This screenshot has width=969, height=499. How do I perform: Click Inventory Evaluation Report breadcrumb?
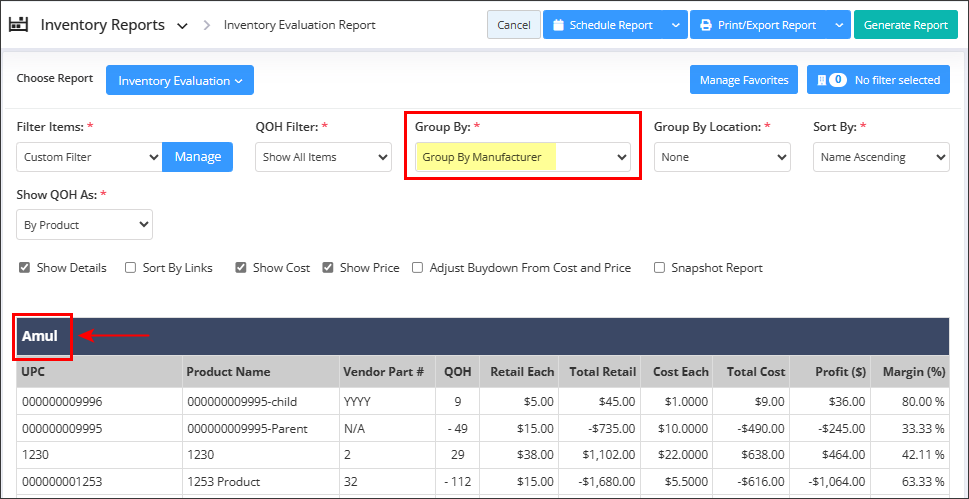300,25
